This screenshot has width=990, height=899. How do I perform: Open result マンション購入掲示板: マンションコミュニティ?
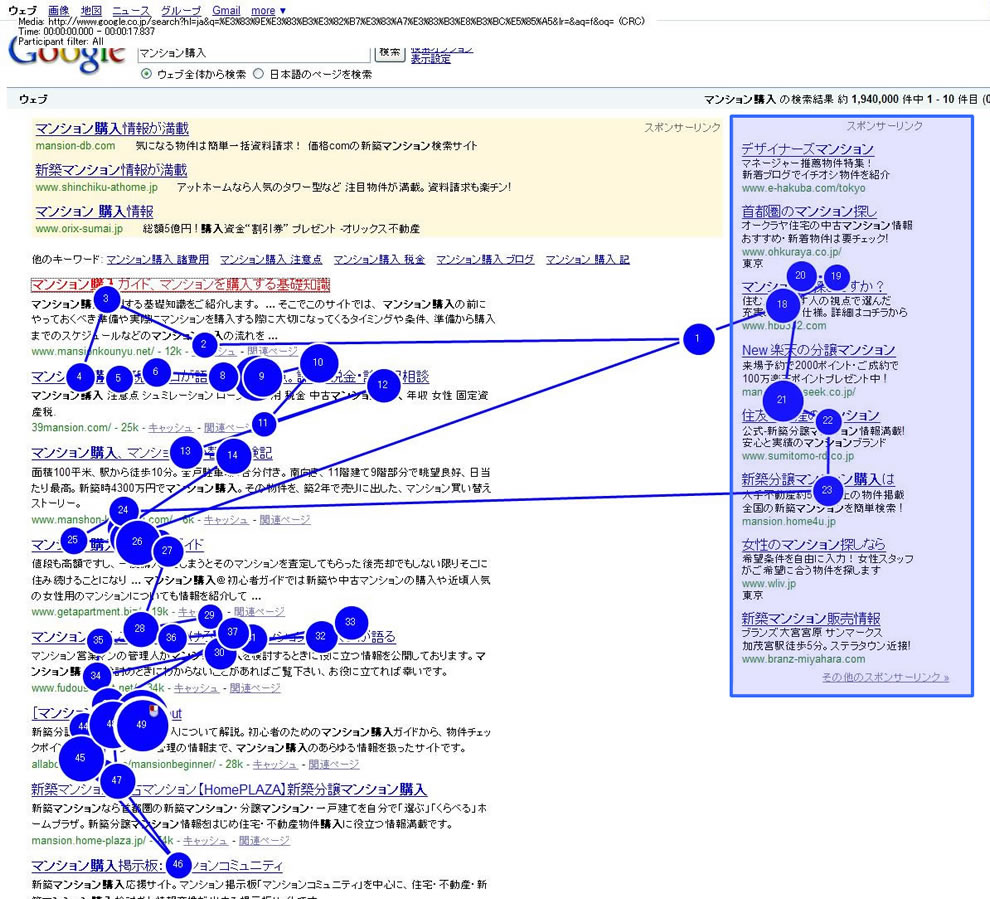click(157, 866)
